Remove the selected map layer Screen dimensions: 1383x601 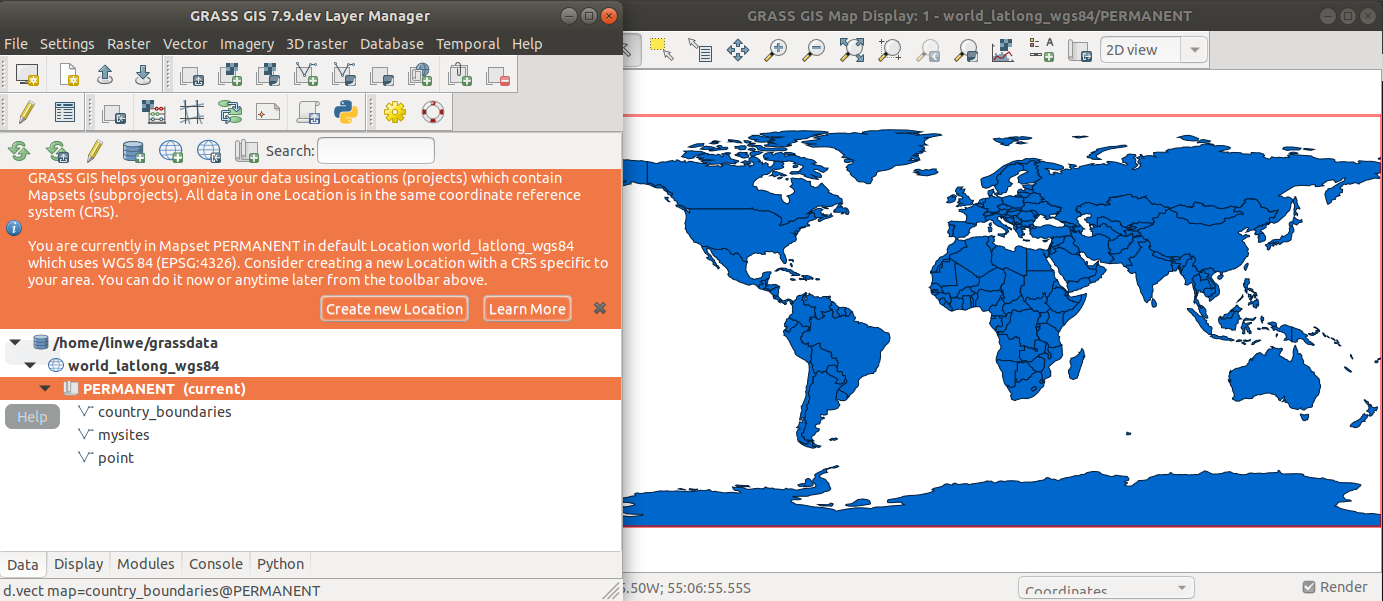coord(497,75)
